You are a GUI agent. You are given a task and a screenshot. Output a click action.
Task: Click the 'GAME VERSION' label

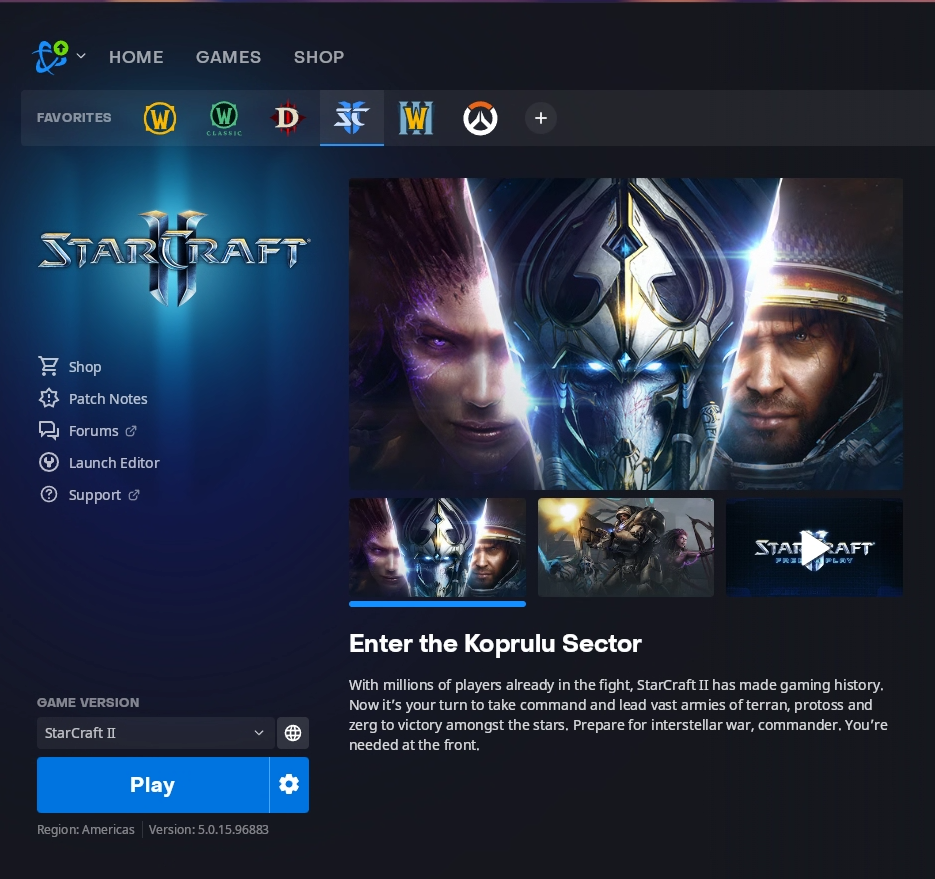(x=88, y=702)
